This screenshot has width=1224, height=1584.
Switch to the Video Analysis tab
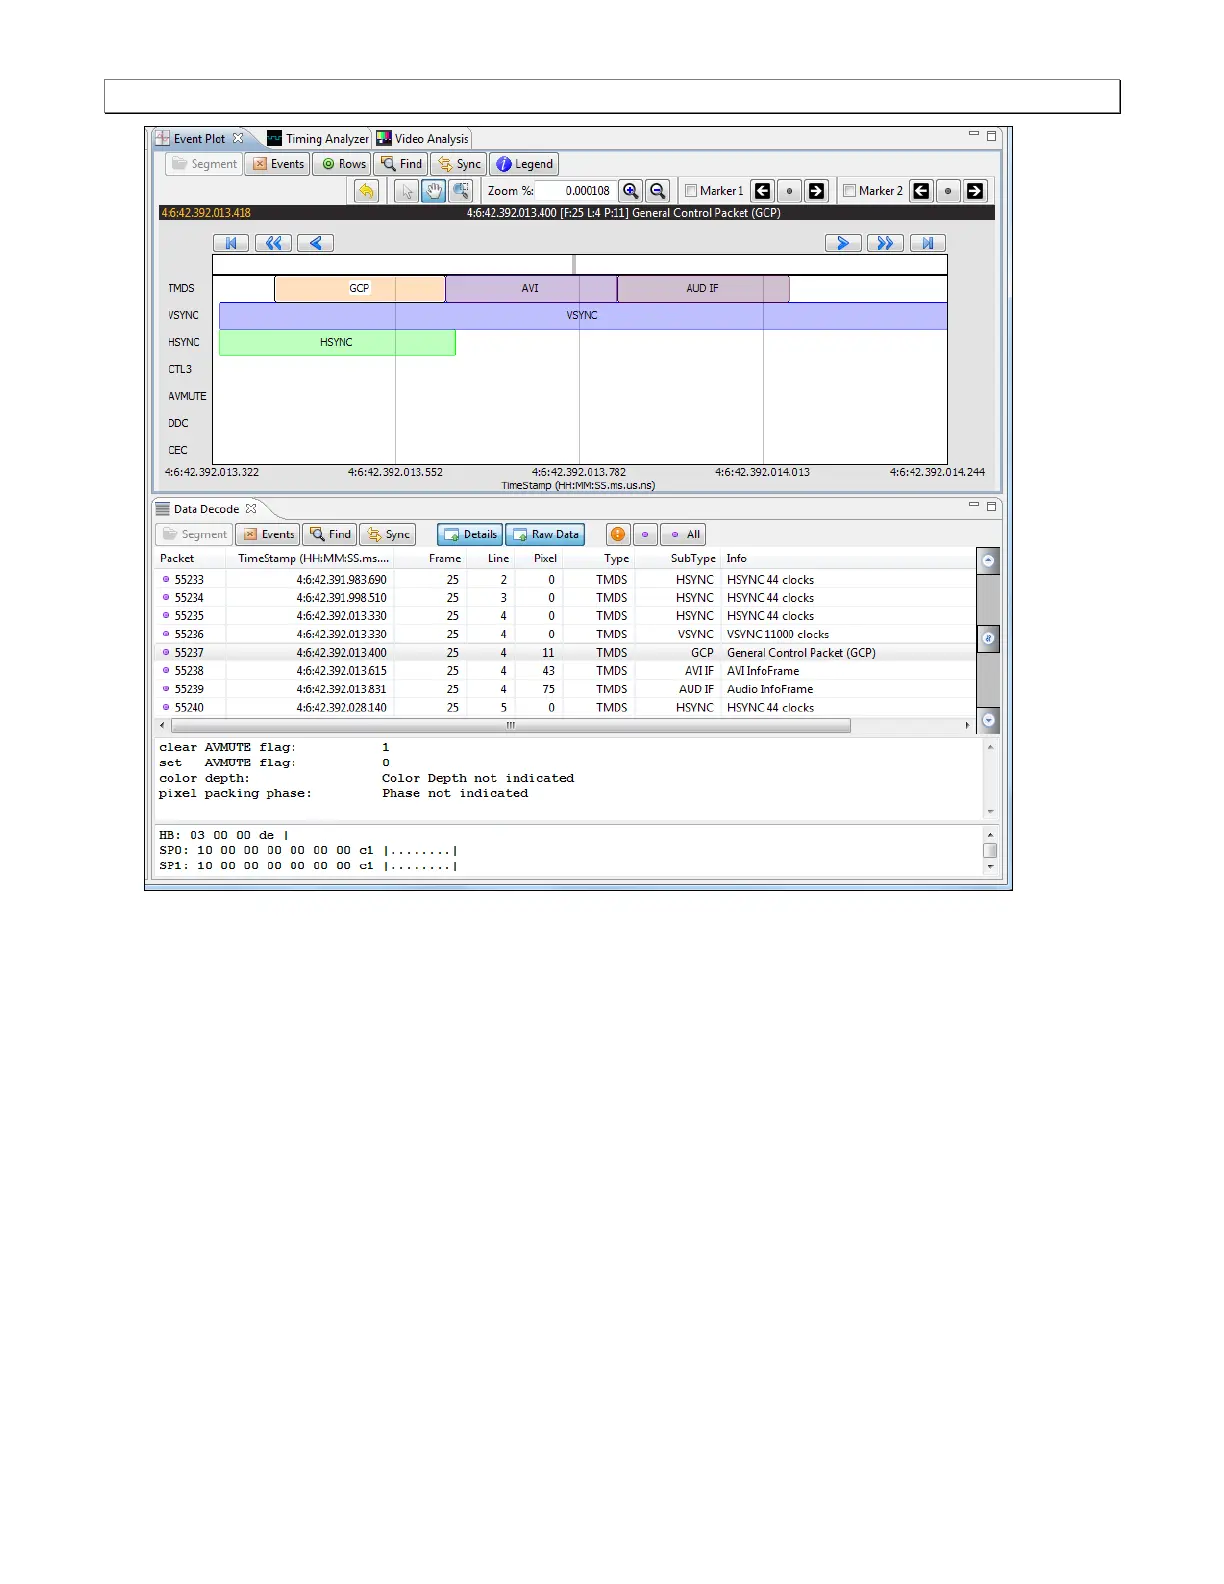click(422, 139)
